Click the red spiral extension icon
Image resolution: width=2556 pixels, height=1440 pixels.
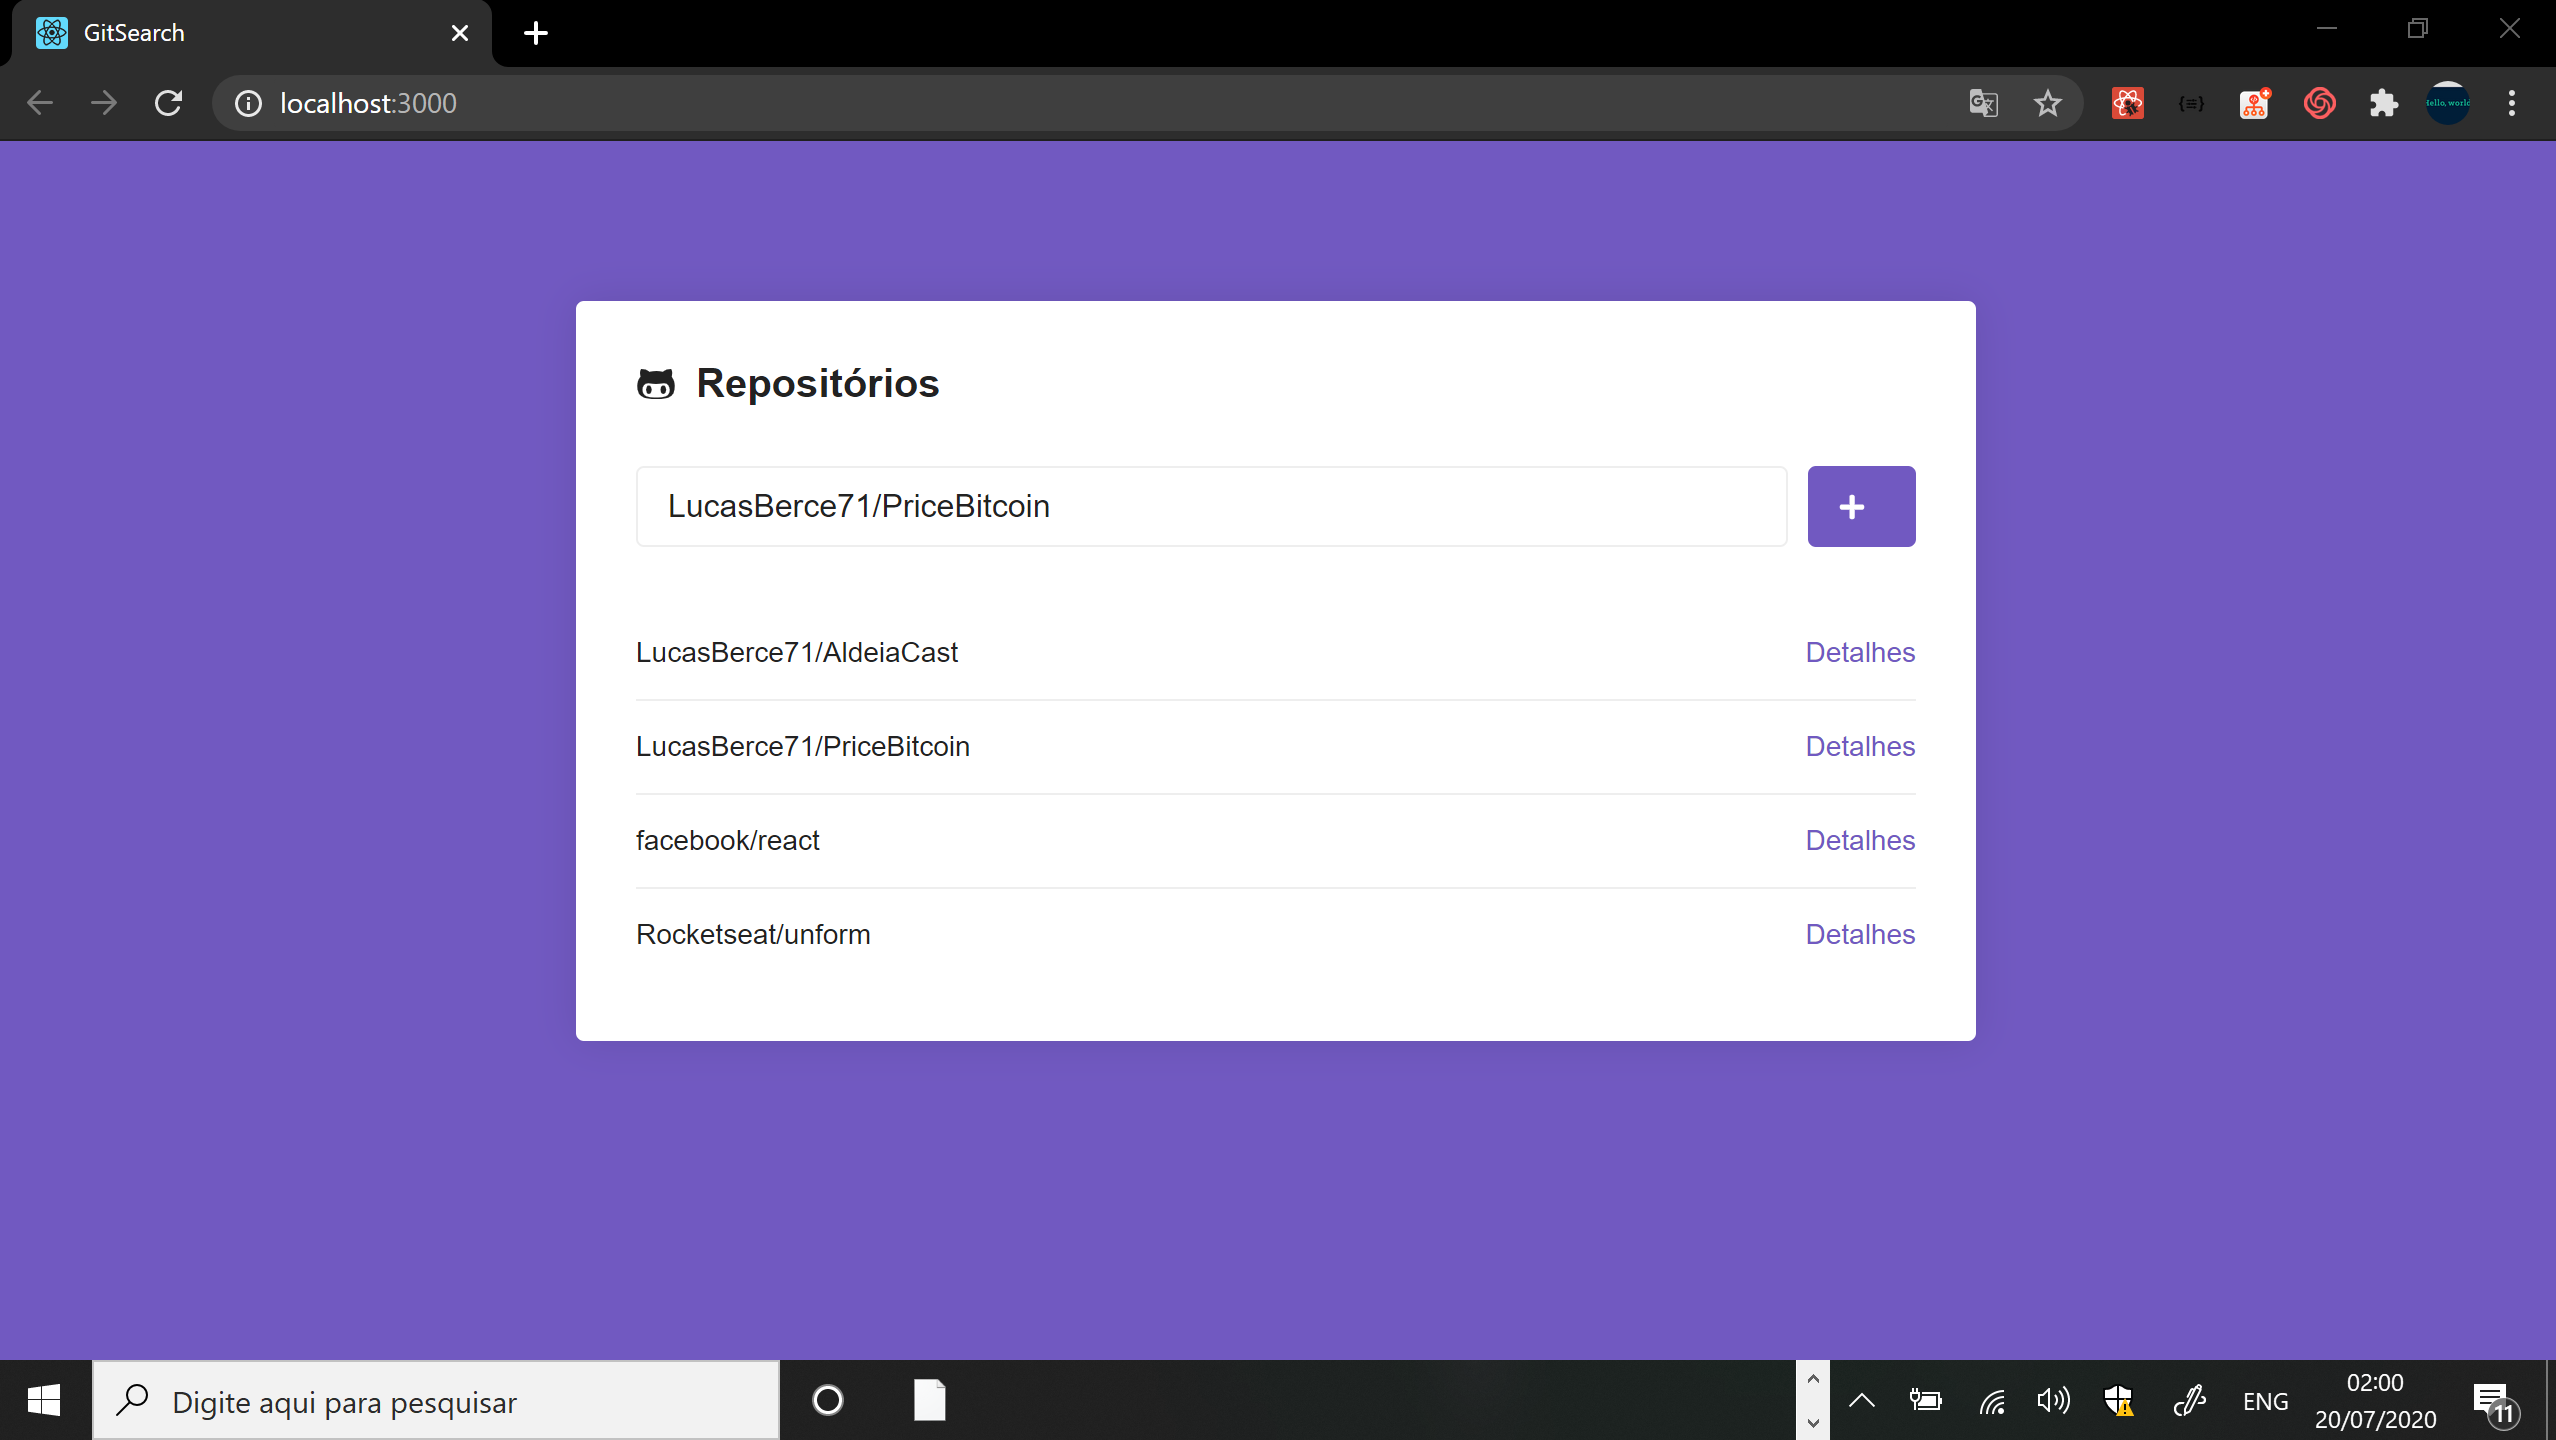(x=2319, y=103)
